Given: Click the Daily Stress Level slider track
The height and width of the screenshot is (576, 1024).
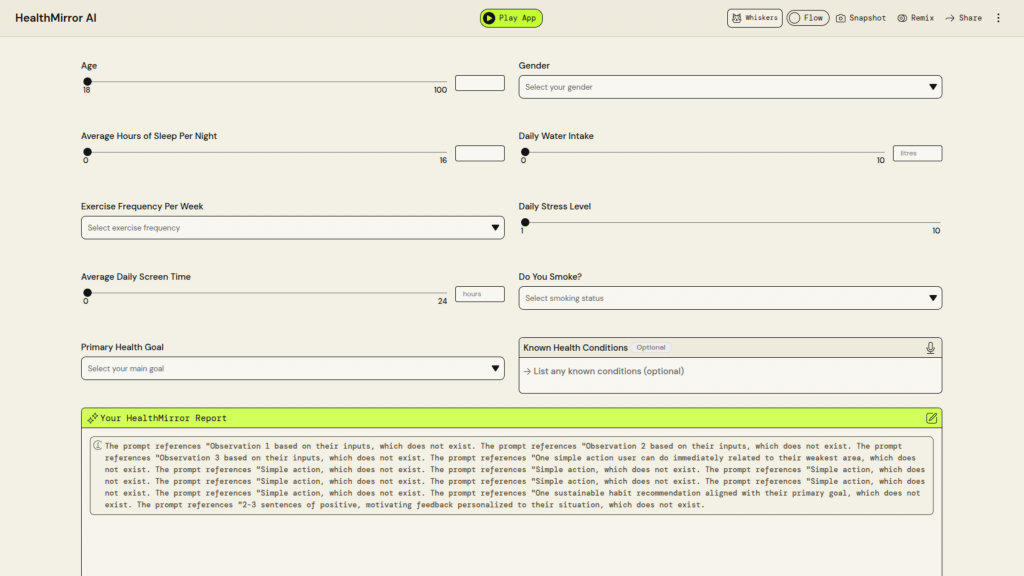Looking at the screenshot, I should [732, 223].
